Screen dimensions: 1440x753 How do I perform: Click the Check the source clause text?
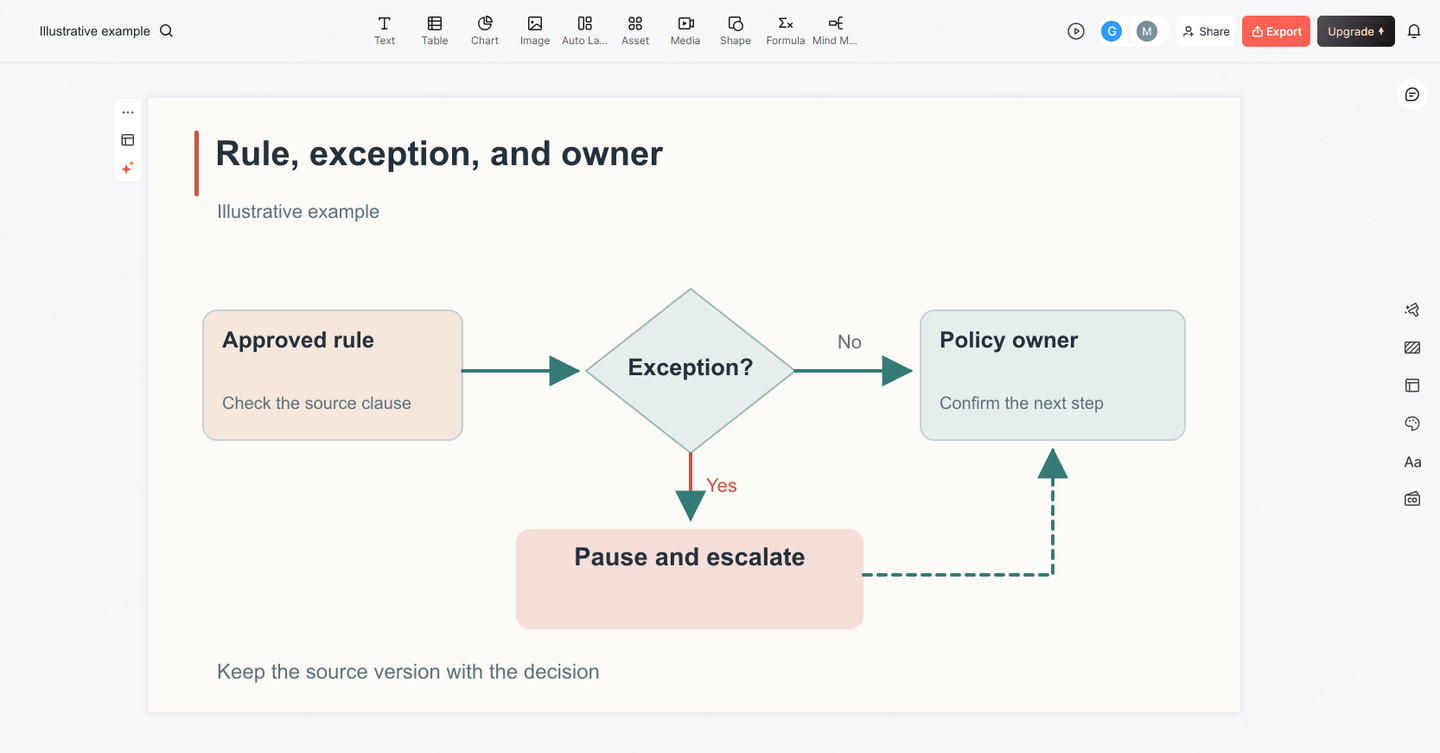point(316,403)
